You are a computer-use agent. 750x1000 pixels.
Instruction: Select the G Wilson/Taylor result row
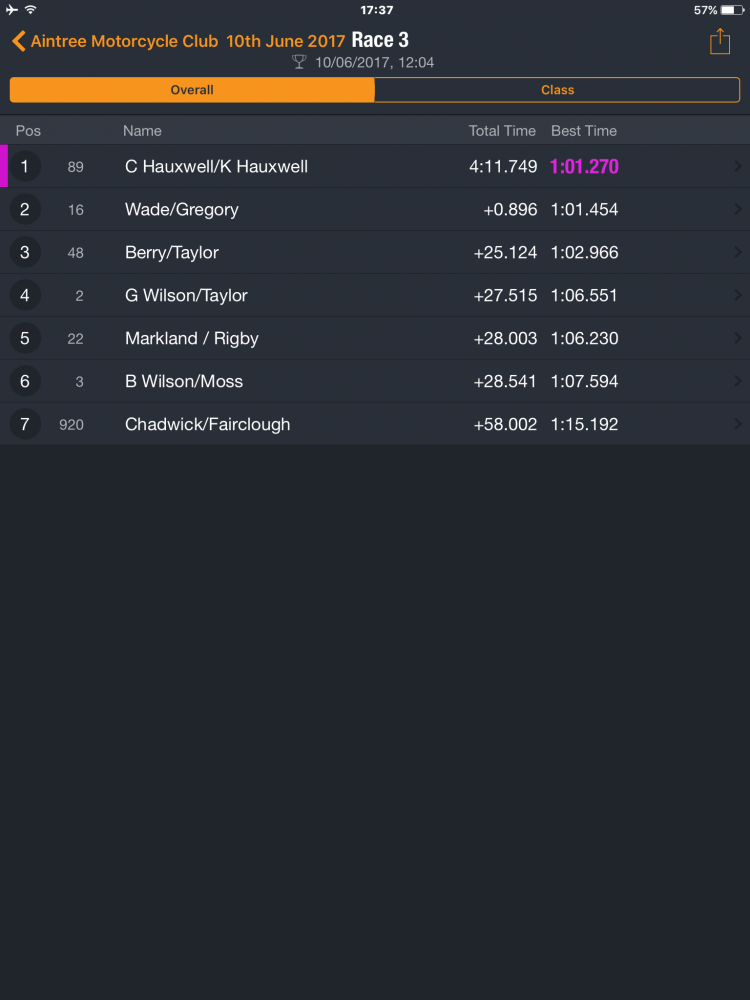375,295
